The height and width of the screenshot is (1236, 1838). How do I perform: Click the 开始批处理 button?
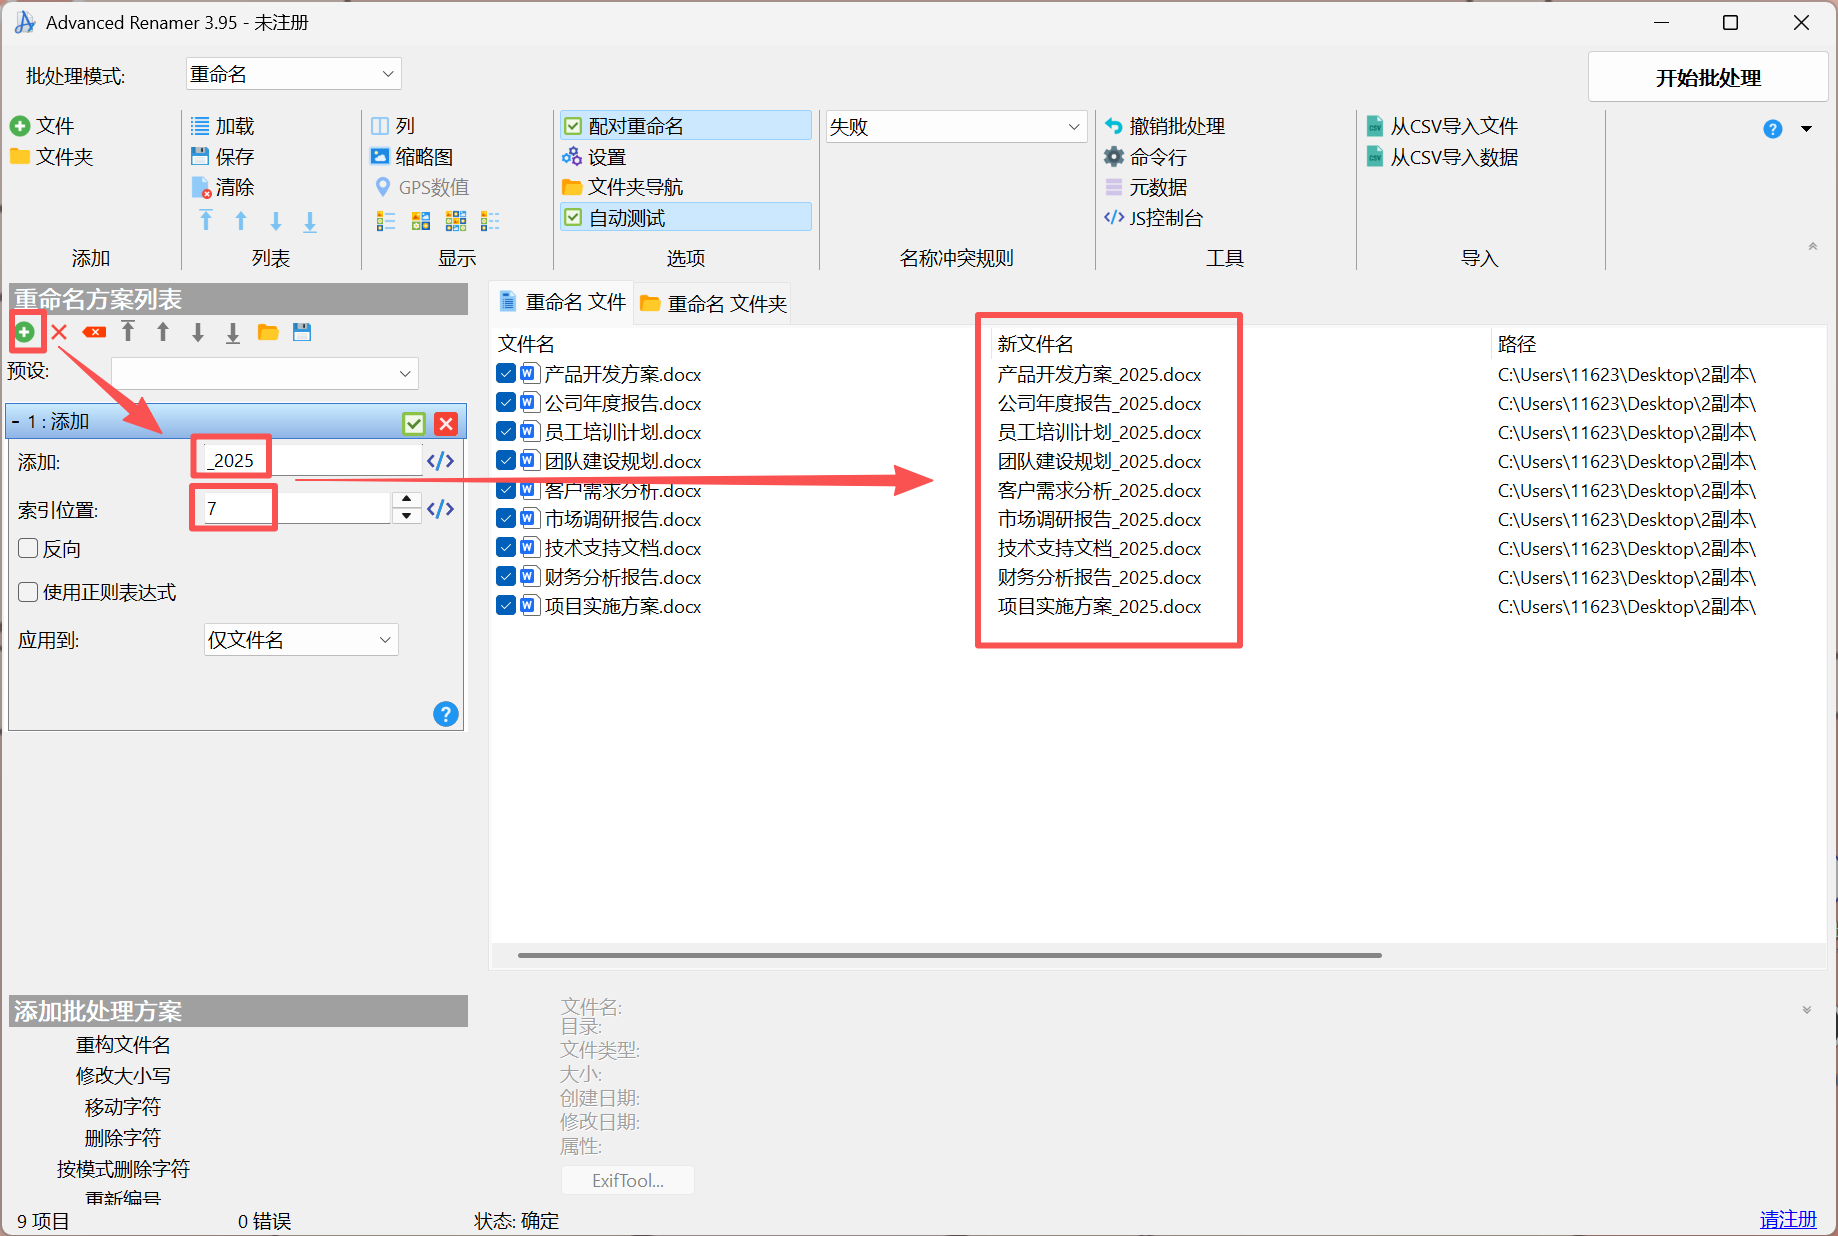click(1708, 78)
